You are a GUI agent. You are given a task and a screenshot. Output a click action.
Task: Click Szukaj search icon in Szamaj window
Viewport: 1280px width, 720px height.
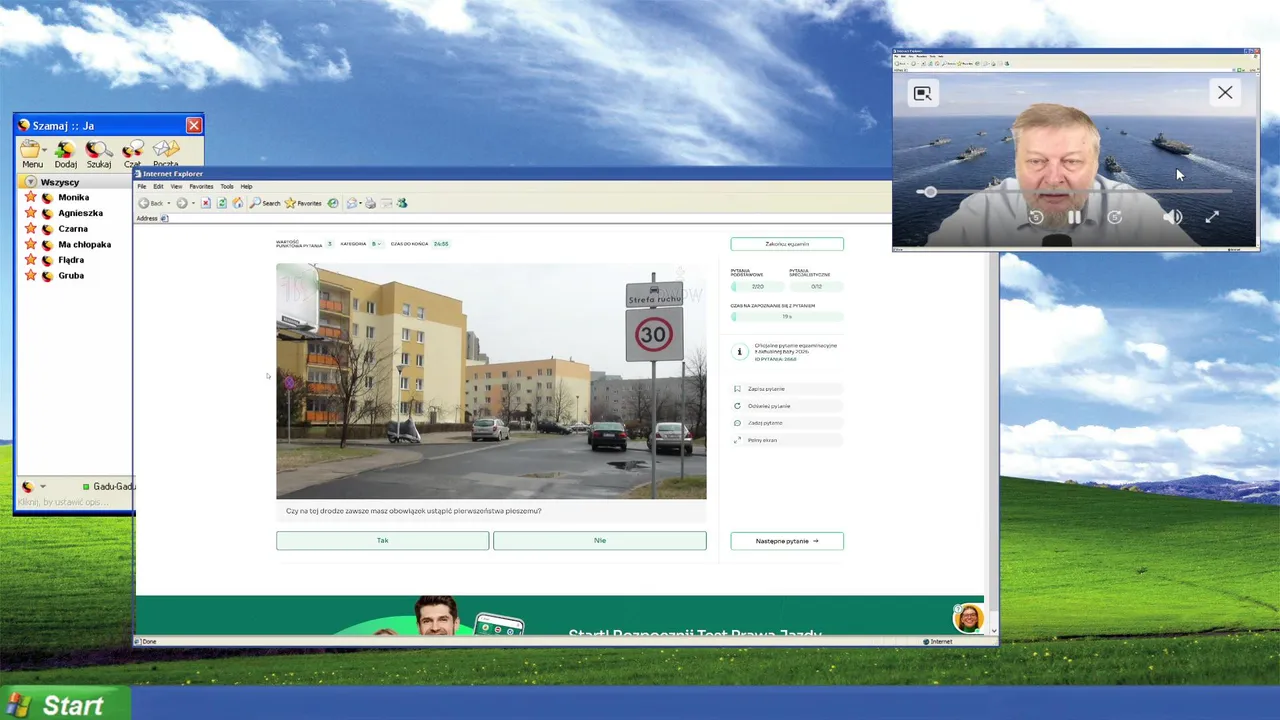coord(98,154)
